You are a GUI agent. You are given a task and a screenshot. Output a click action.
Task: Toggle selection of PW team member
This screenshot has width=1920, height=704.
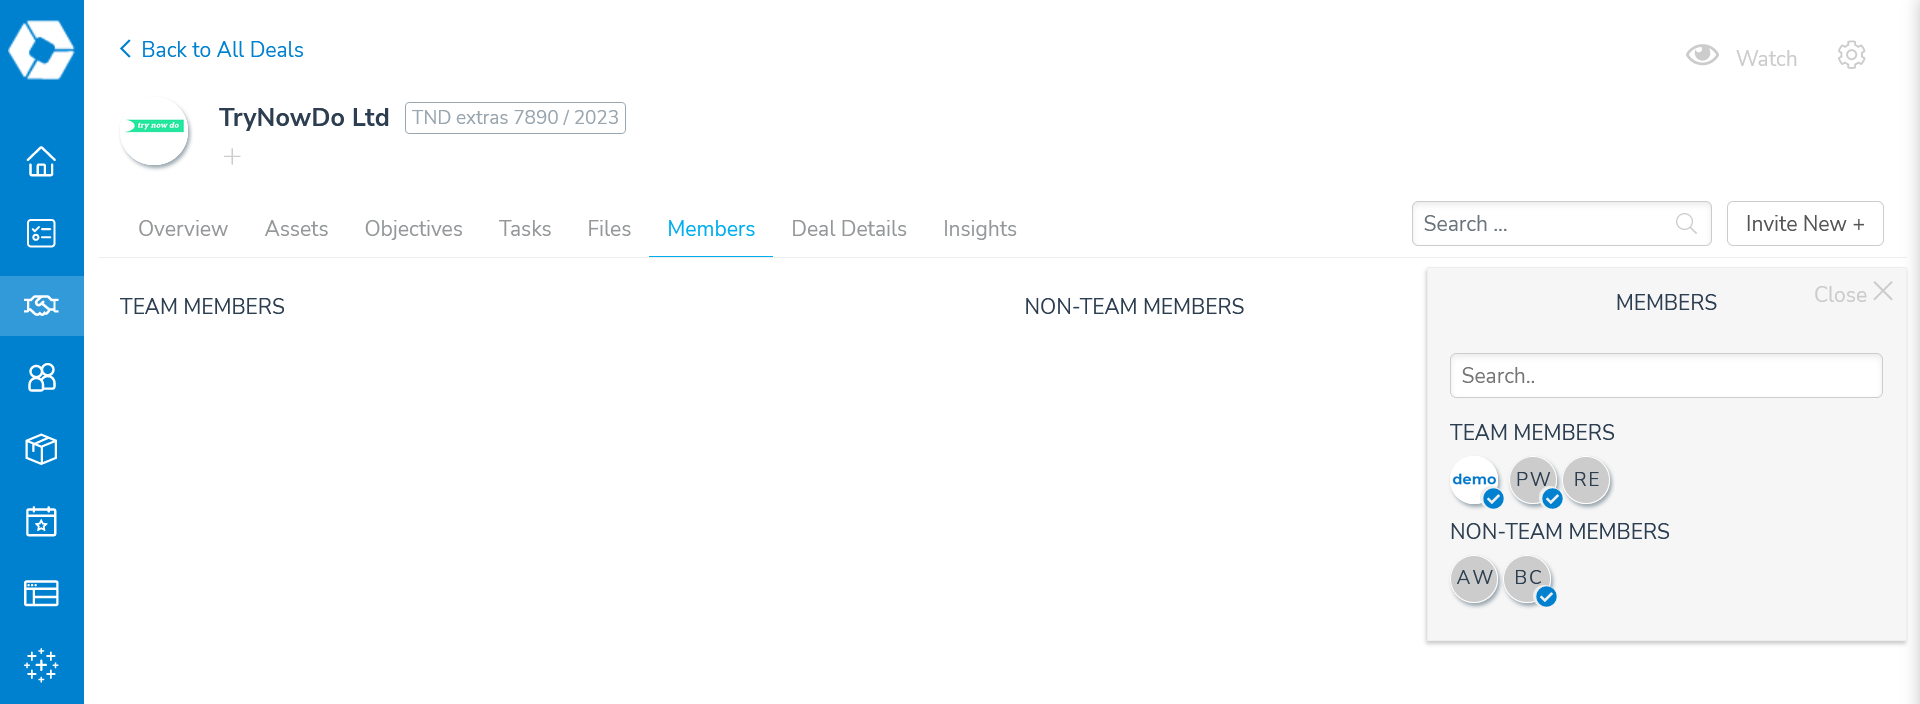[x=1533, y=481]
